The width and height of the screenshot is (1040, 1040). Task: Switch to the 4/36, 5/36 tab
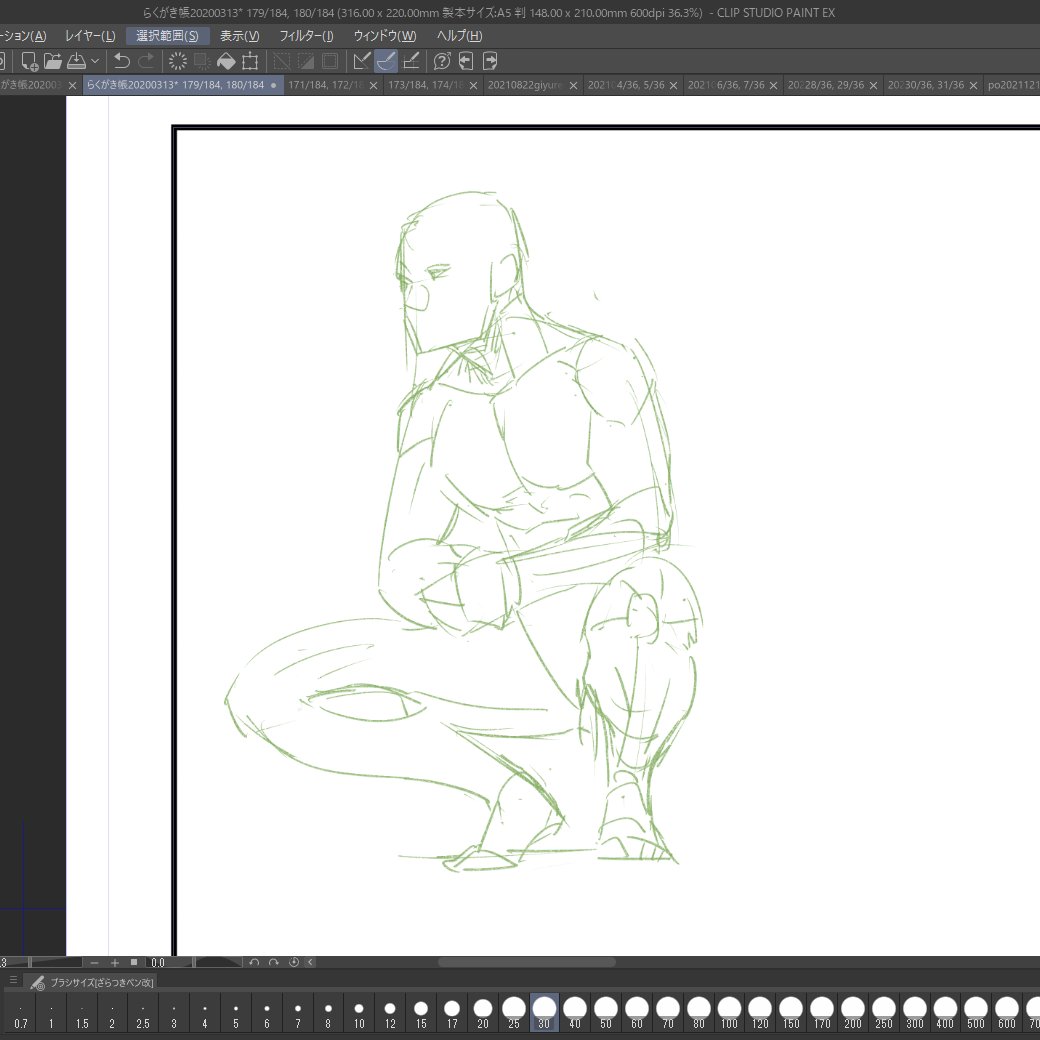click(626, 85)
